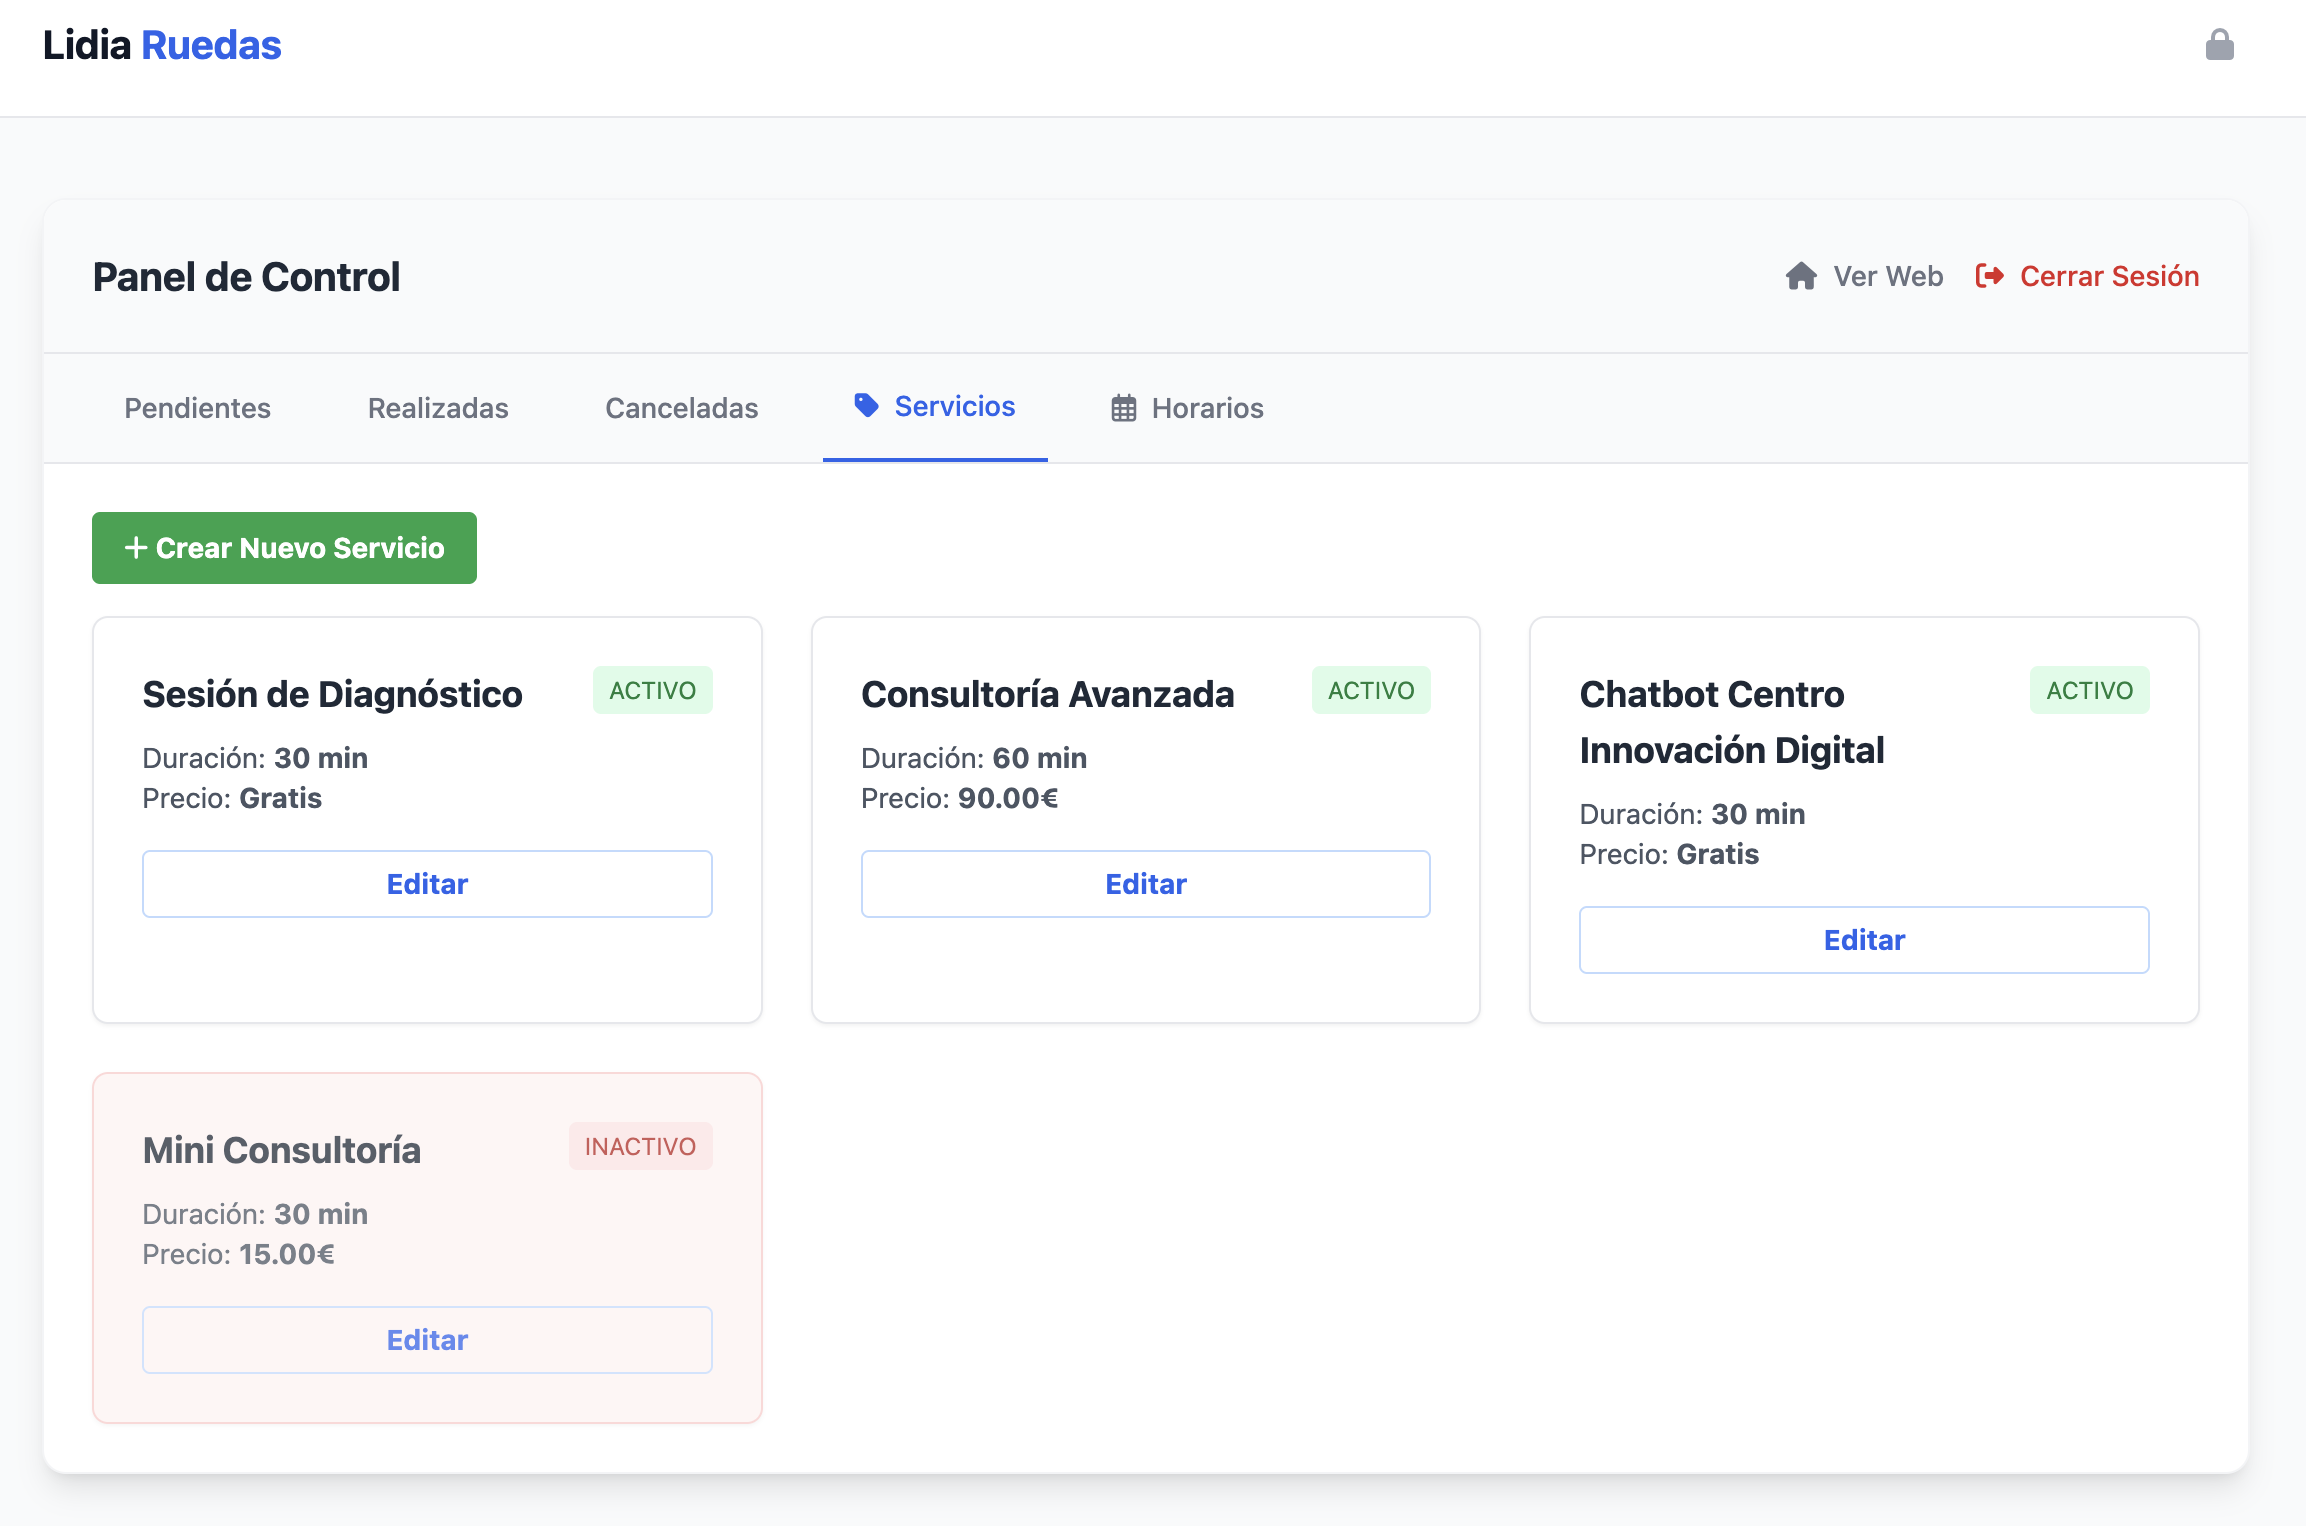Click ACTIVO badge on Consultoría Avanzada
This screenshot has width=2306, height=1526.
point(1370,690)
